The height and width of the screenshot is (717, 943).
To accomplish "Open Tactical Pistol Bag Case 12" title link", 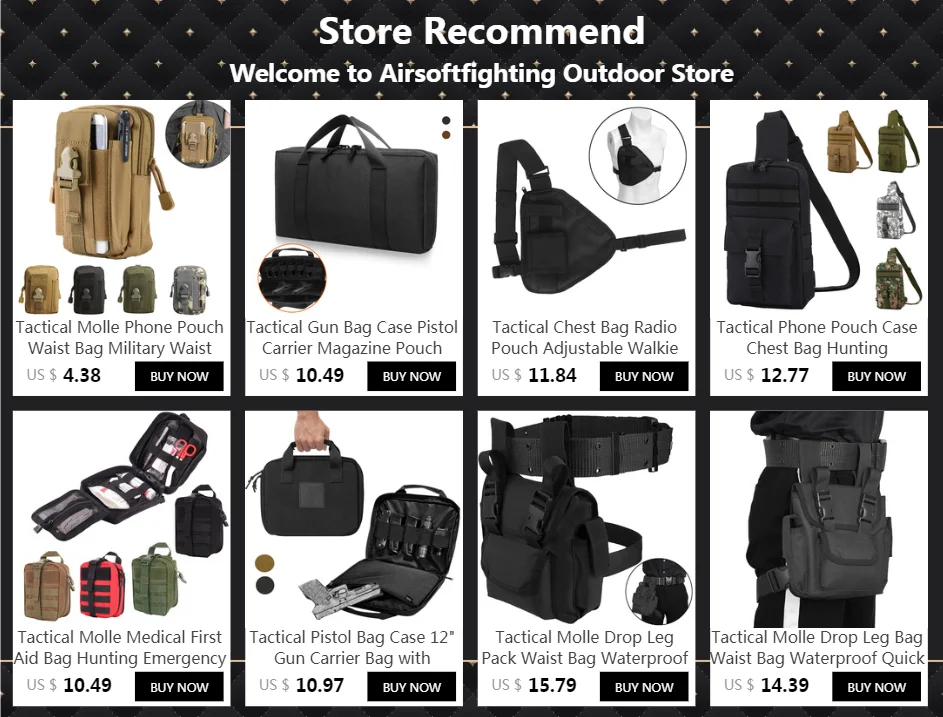I will (352, 647).
